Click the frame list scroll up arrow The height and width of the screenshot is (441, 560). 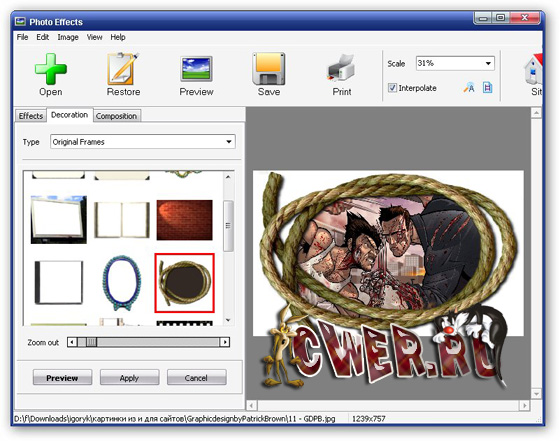[x=228, y=177]
